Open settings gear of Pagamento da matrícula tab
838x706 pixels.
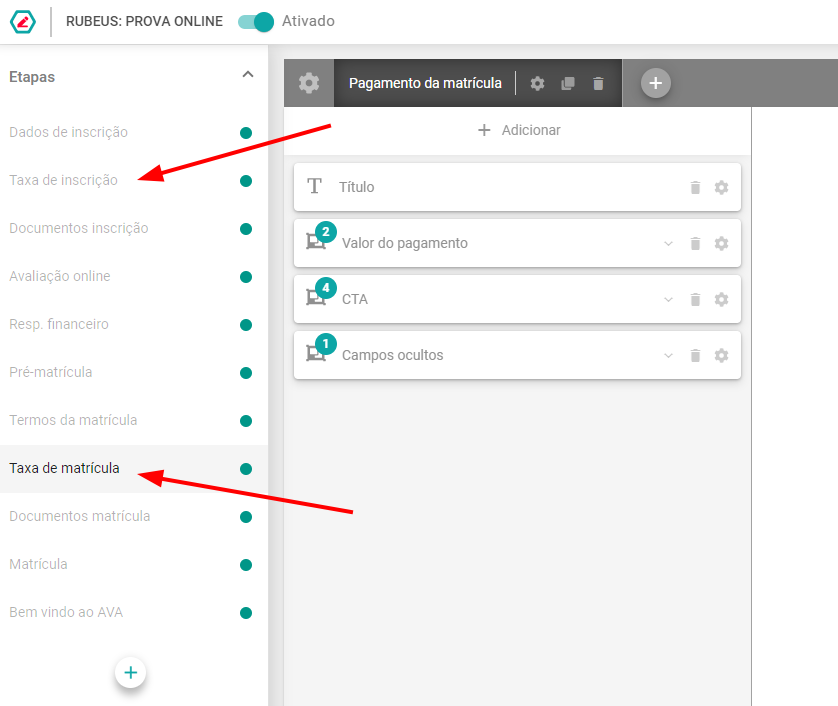coord(537,83)
